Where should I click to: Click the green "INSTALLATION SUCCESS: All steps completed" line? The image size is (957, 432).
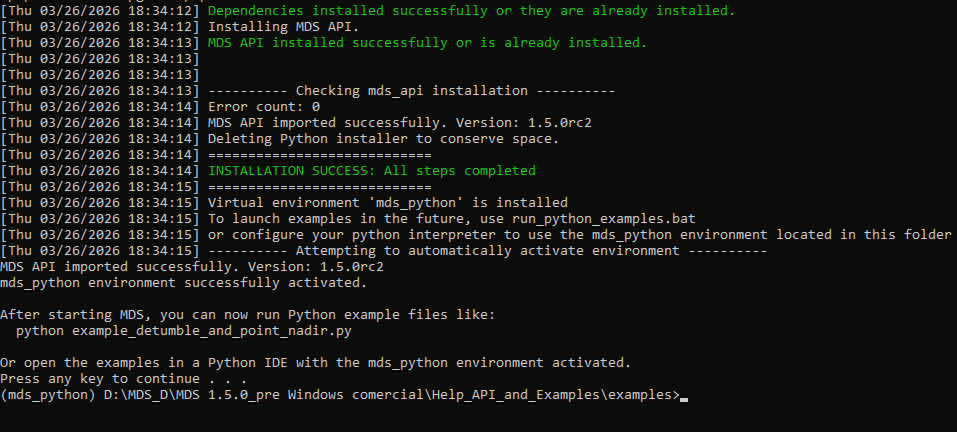371,171
